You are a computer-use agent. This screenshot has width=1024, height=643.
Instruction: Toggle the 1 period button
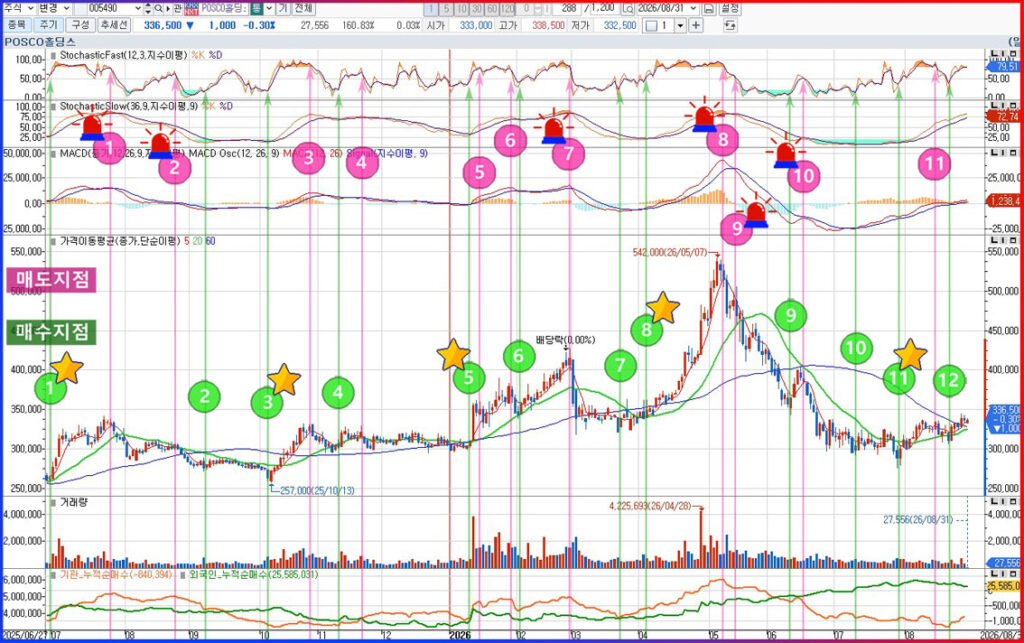coord(431,8)
